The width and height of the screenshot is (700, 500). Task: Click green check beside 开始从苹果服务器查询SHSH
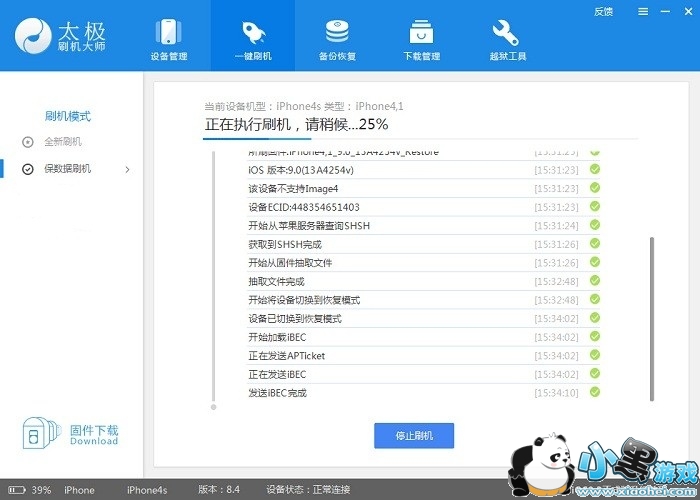point(595,225)
